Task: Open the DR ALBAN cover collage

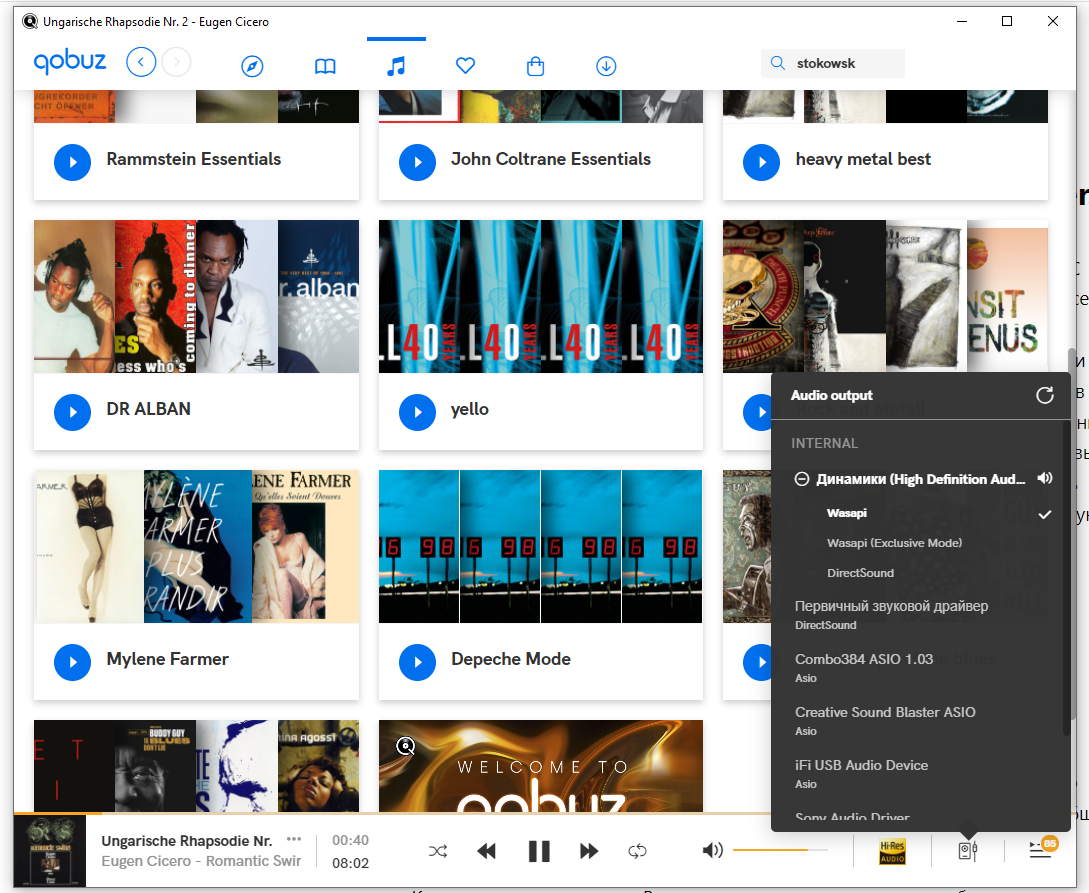Action: [x=197, y=297]
